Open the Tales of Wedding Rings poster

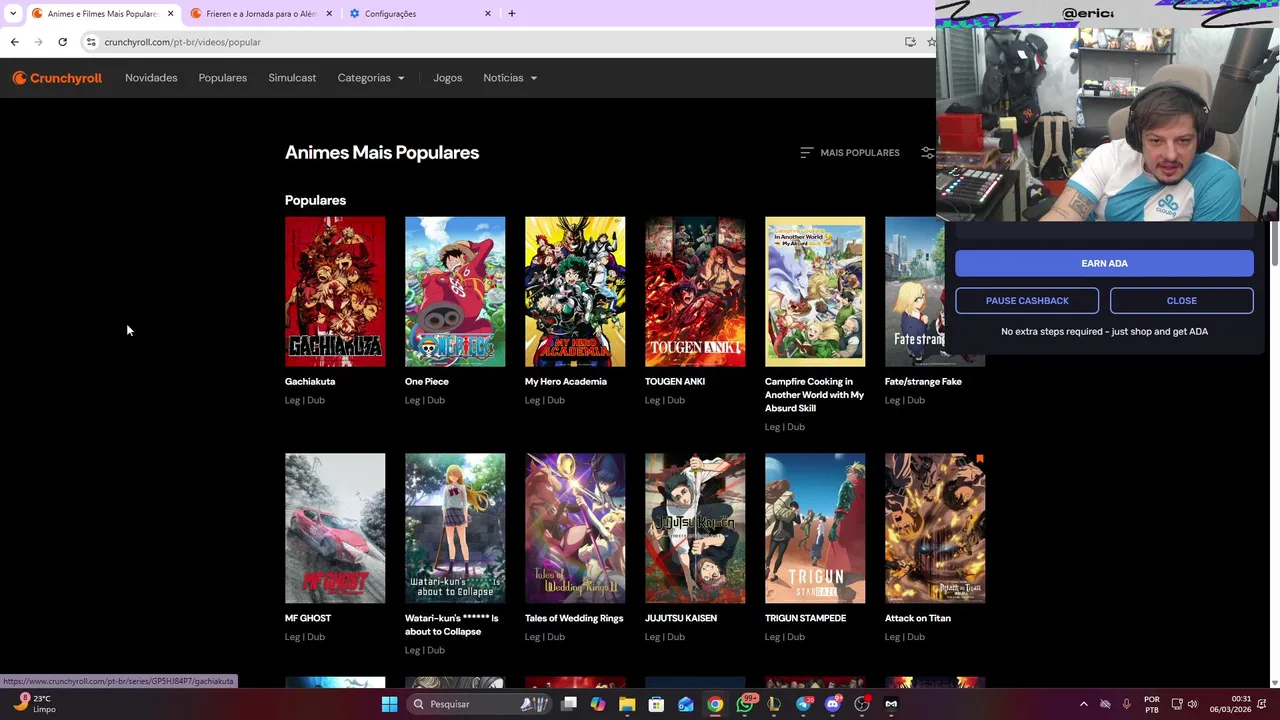point(575,528)
